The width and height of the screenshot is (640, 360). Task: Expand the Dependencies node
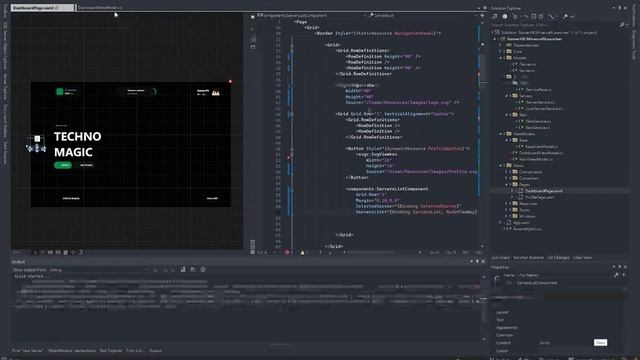[x=500, y=45]
